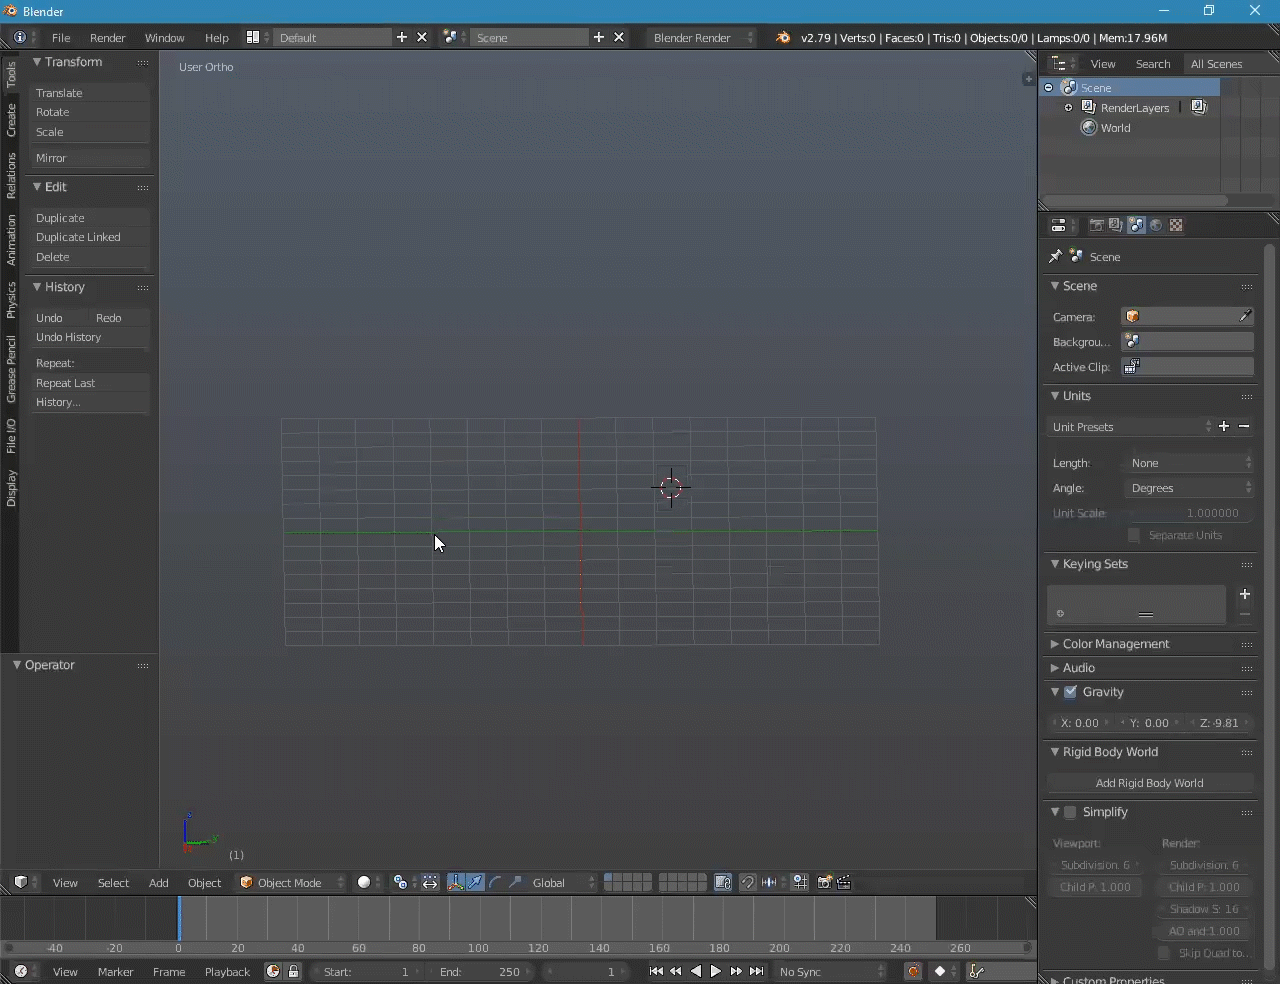Open the Window menu
The width and height of the screenshot is (1280, 984).
165,37
